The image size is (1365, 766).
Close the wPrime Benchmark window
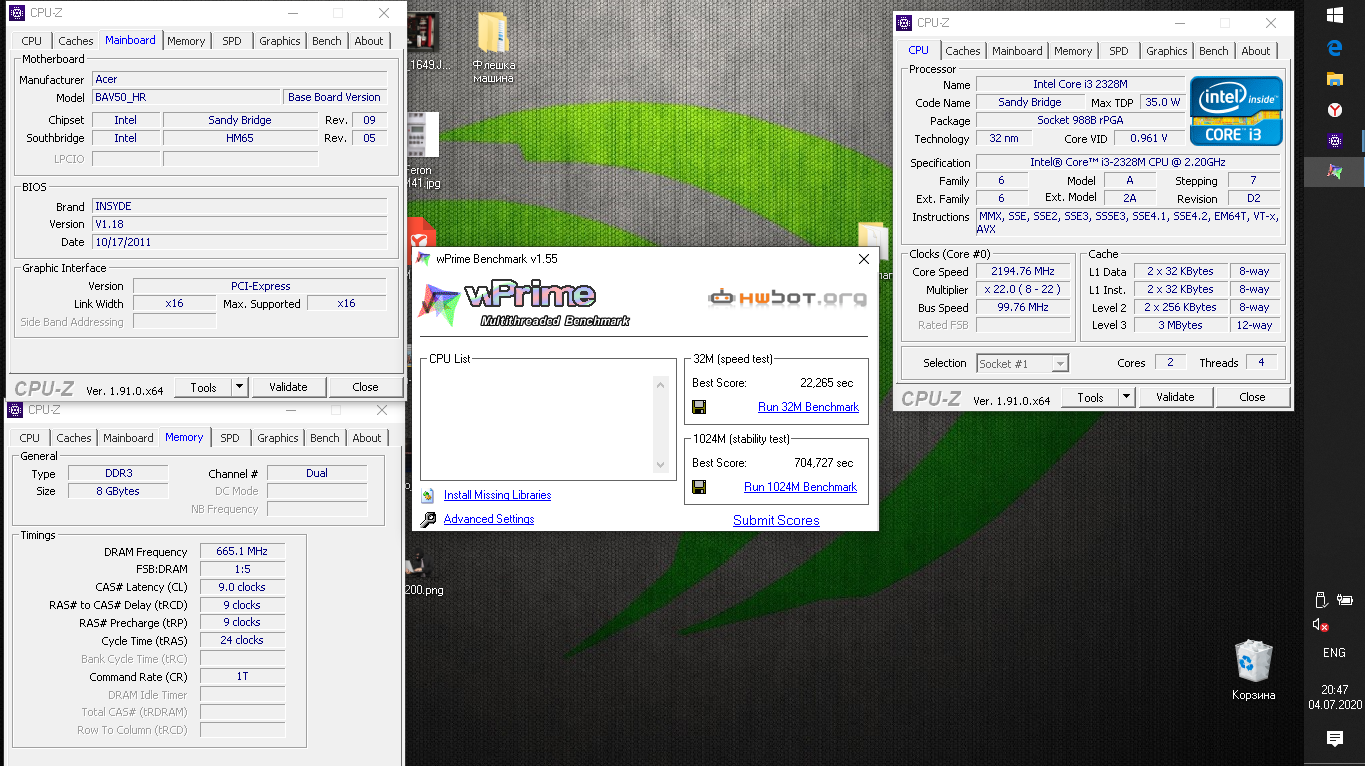click(864, 259)
